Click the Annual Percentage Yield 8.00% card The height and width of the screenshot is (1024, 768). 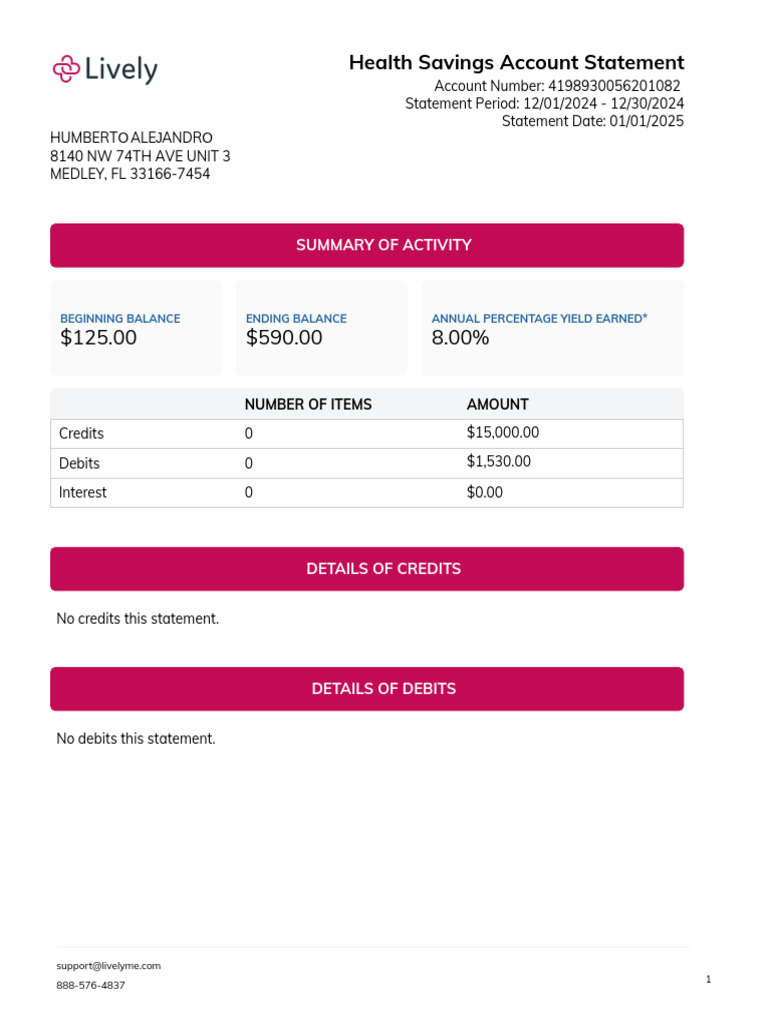[x=552, y=329]
